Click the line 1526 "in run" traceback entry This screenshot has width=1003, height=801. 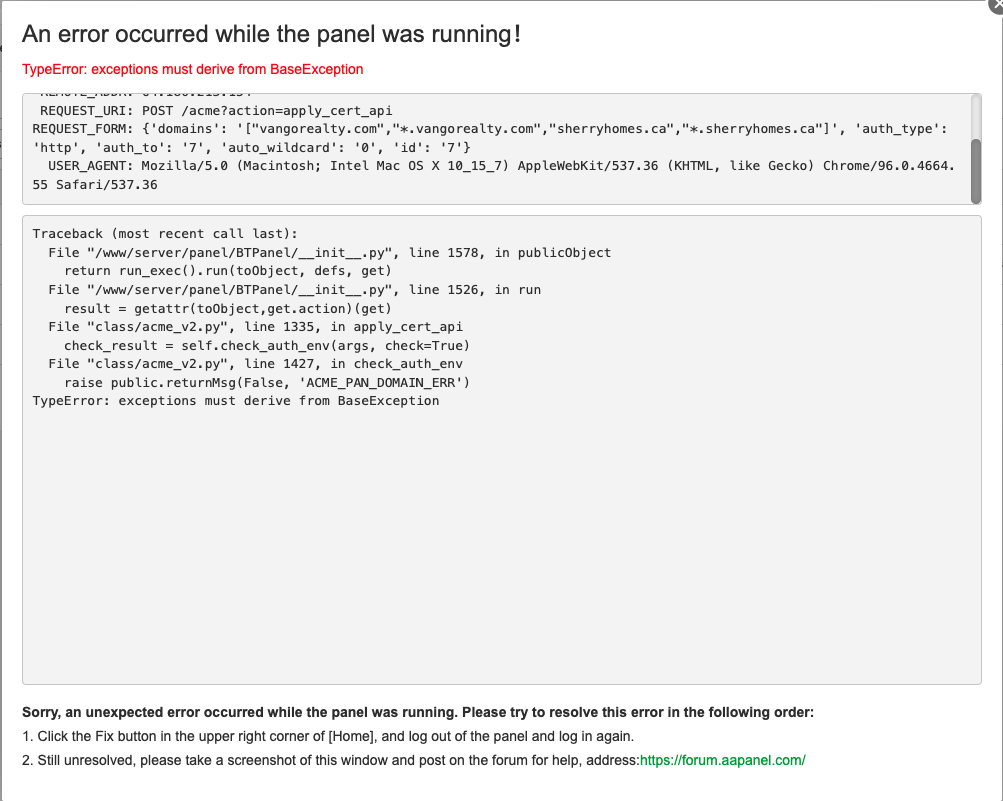point(294,289)
